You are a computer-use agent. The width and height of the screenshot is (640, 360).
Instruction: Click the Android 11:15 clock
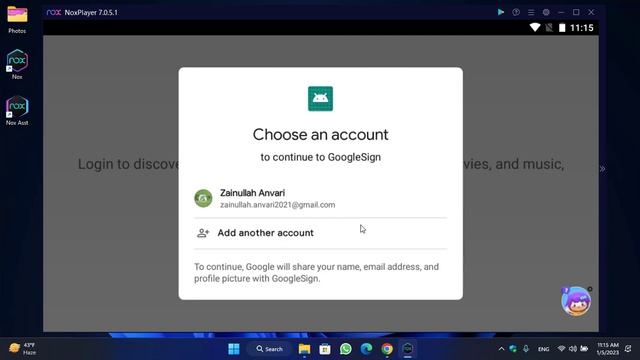[x=582, y=28]
